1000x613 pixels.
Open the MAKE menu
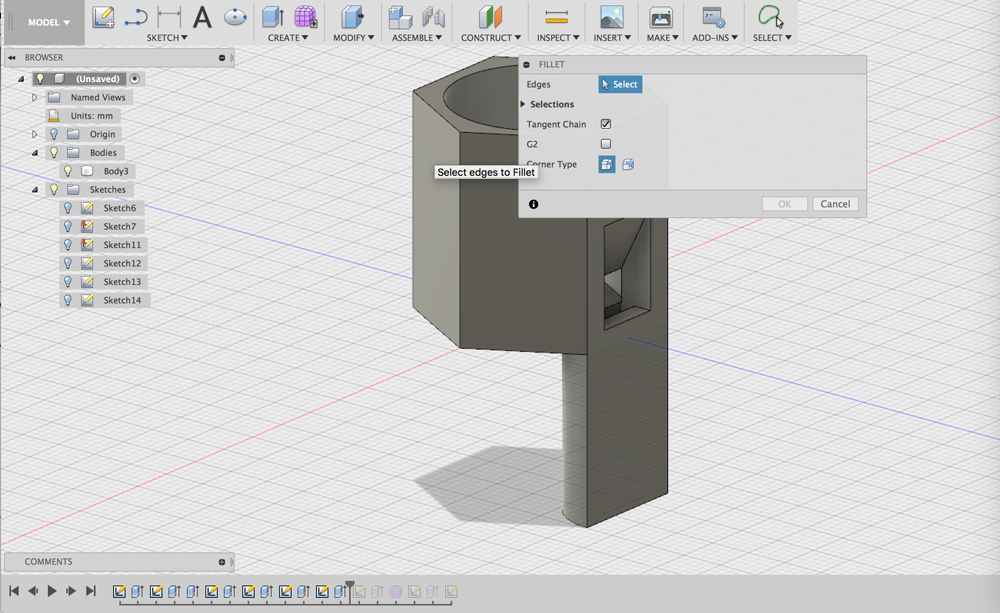(663, 38)
